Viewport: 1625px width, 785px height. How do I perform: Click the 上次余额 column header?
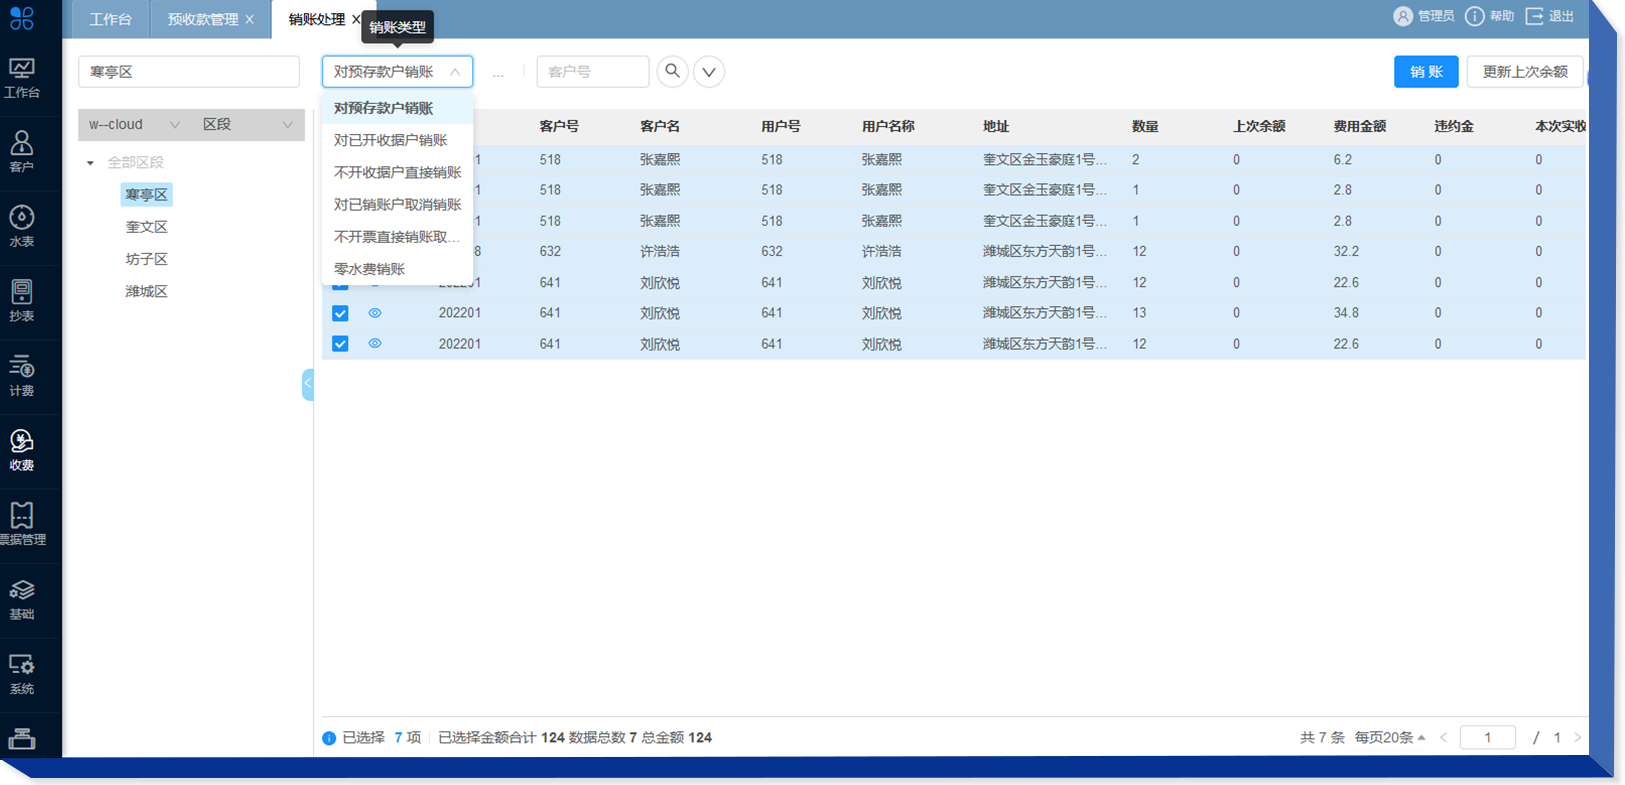(x=1259, y=126)
